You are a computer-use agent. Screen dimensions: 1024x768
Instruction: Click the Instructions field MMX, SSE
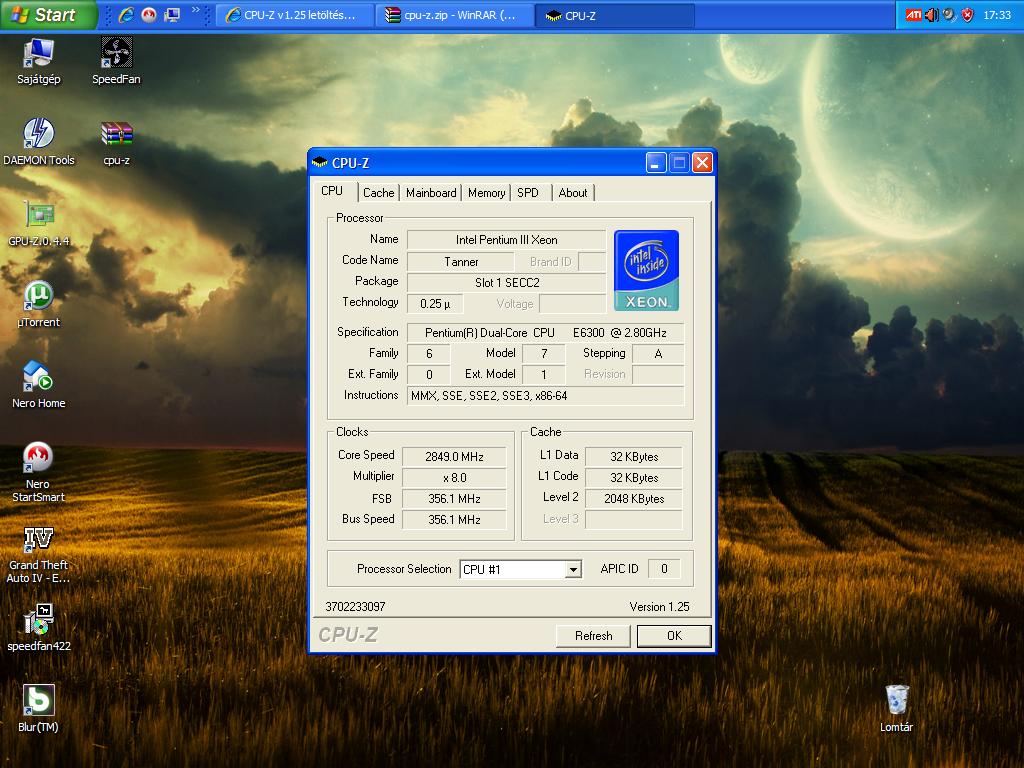click(x=545, y=396)
